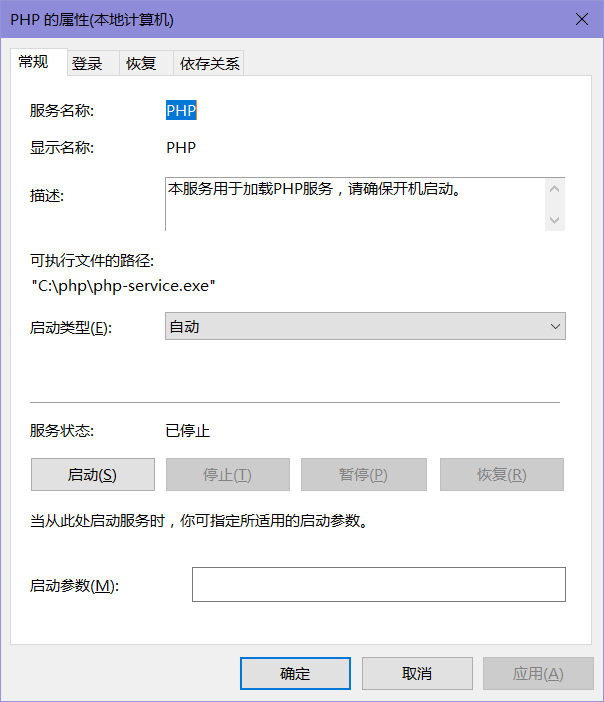Screen dimensions: 604x702
Task: Click the description scroll up arrow
Action: pos(555,189)
